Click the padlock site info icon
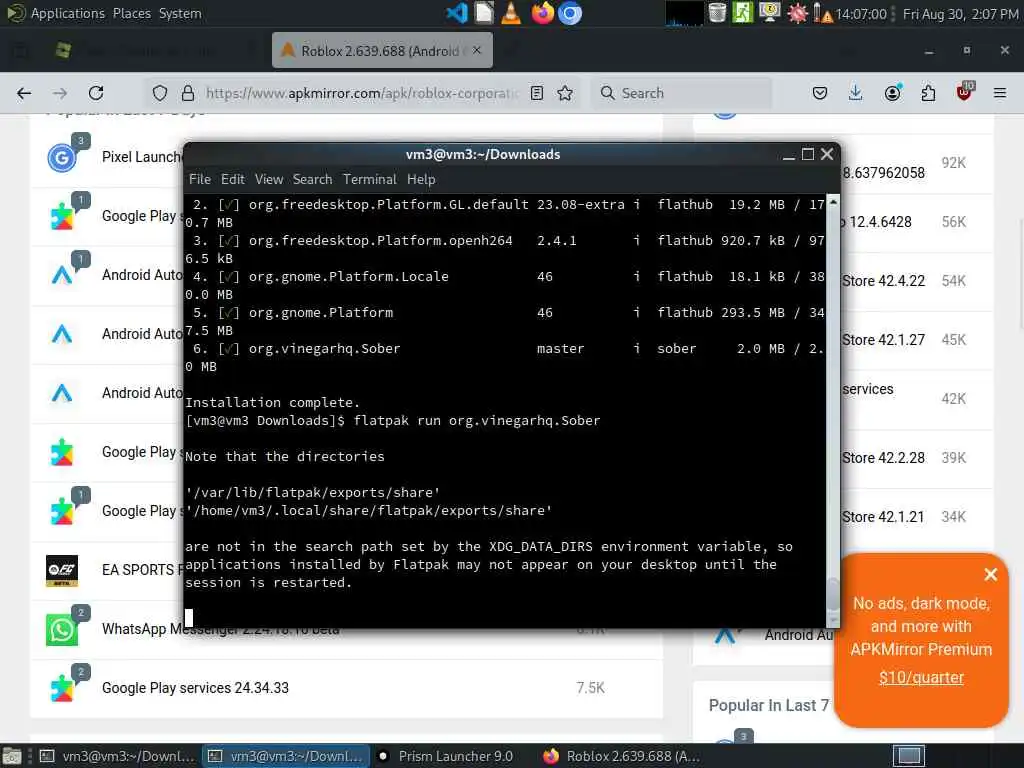The height and width of the screenshot is (768, 1024). 188,93
